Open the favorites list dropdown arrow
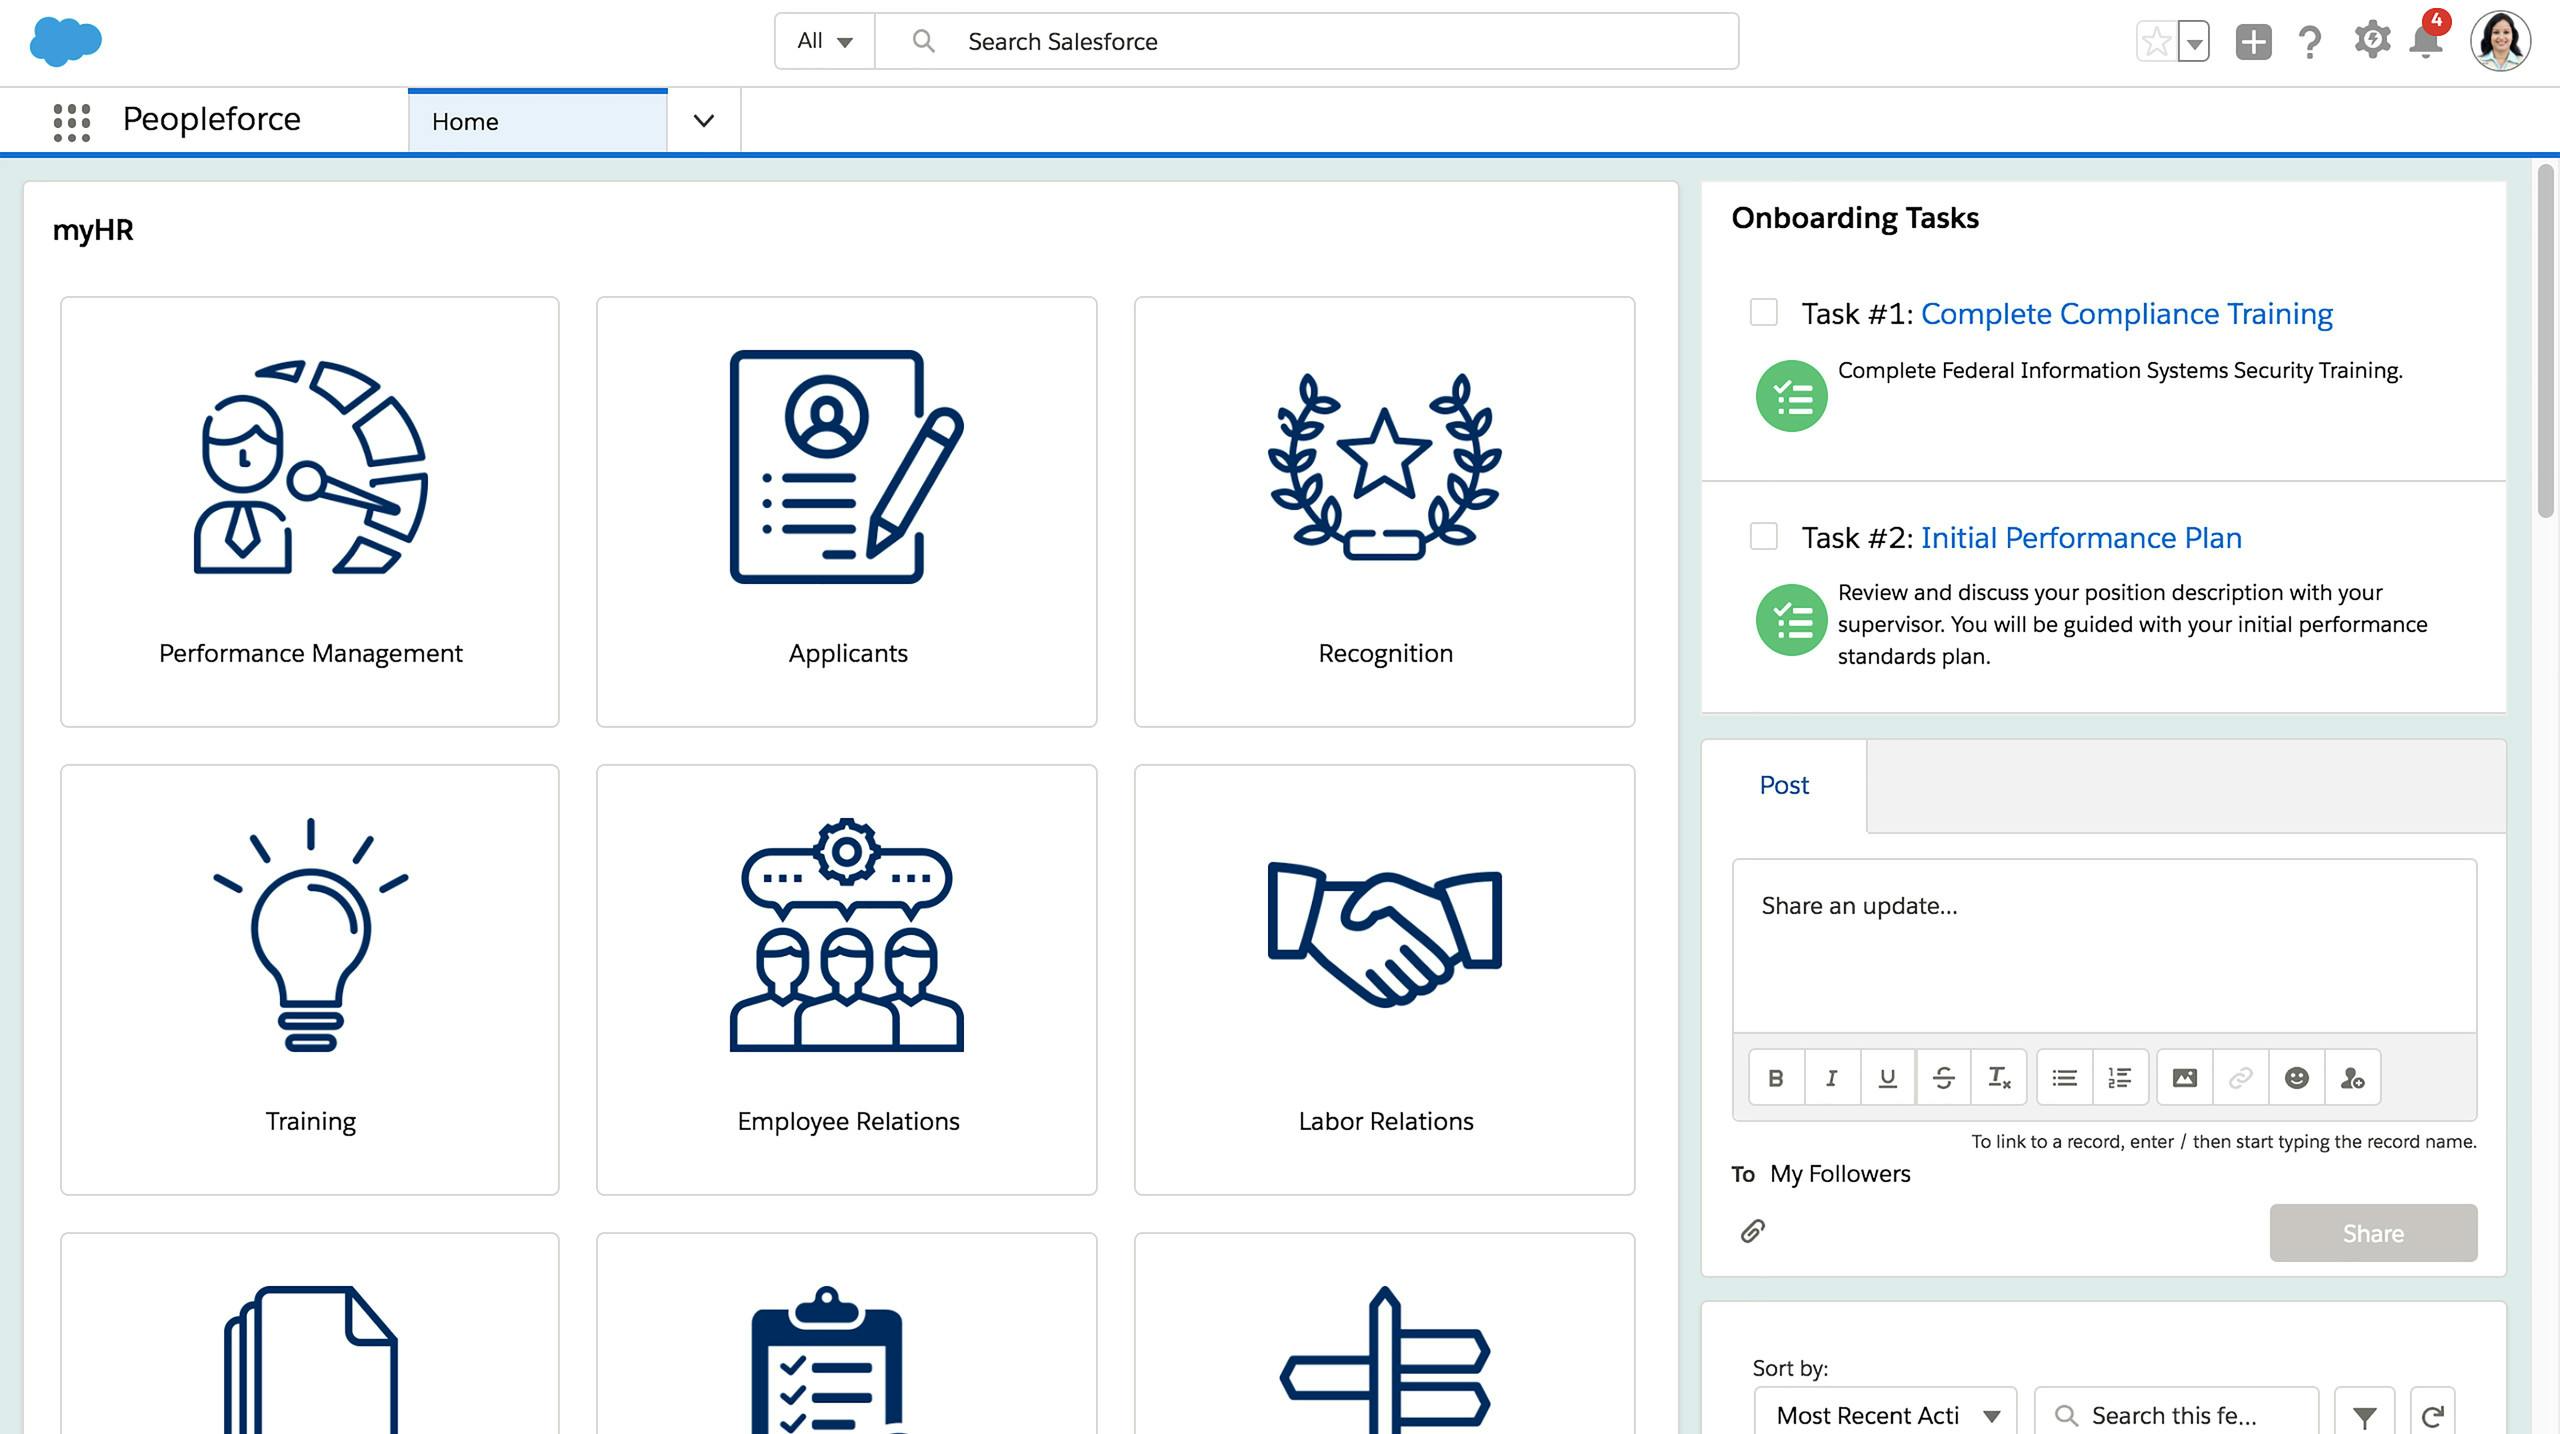The image size is (2560, 1434). (x=2194, y=42)
